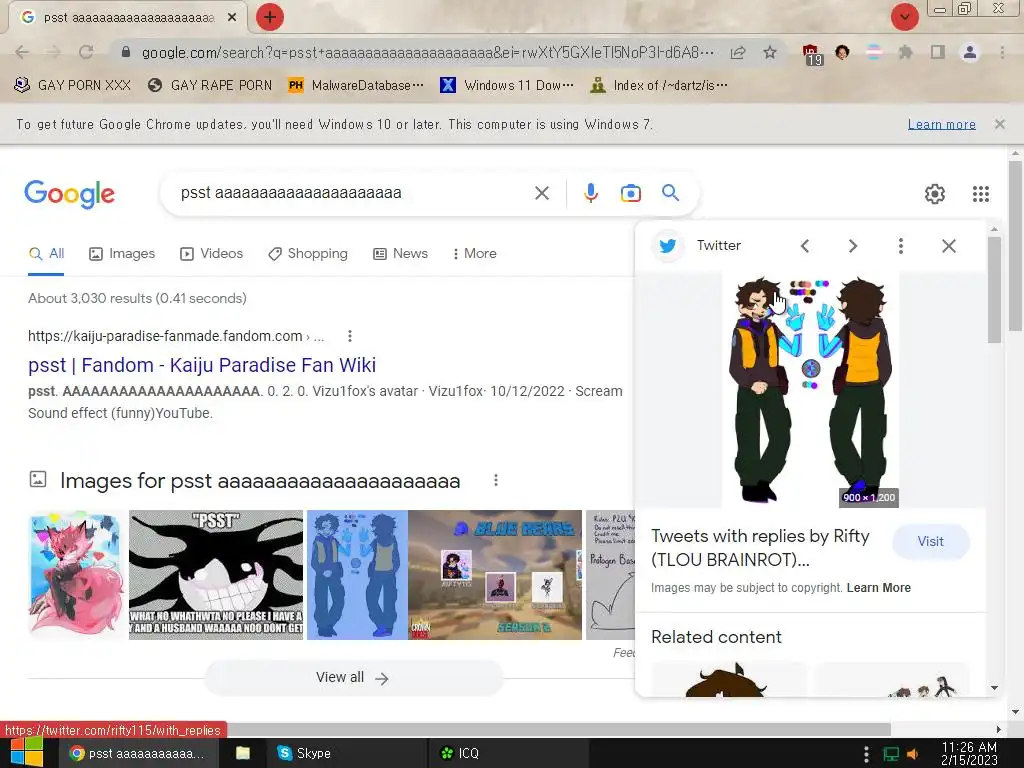The height and width of the screenshot is (768, 1024).
Task: Open options for Kaiju Paradise result
Action: [350, 336]
